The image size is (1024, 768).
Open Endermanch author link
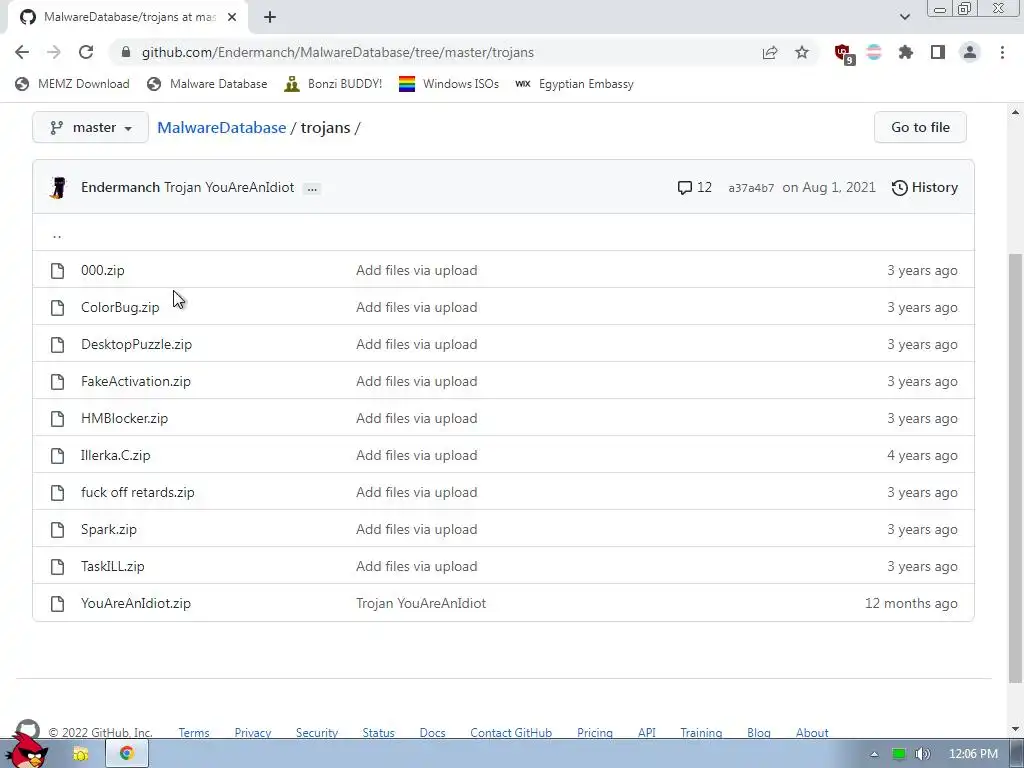click(120, 187)
